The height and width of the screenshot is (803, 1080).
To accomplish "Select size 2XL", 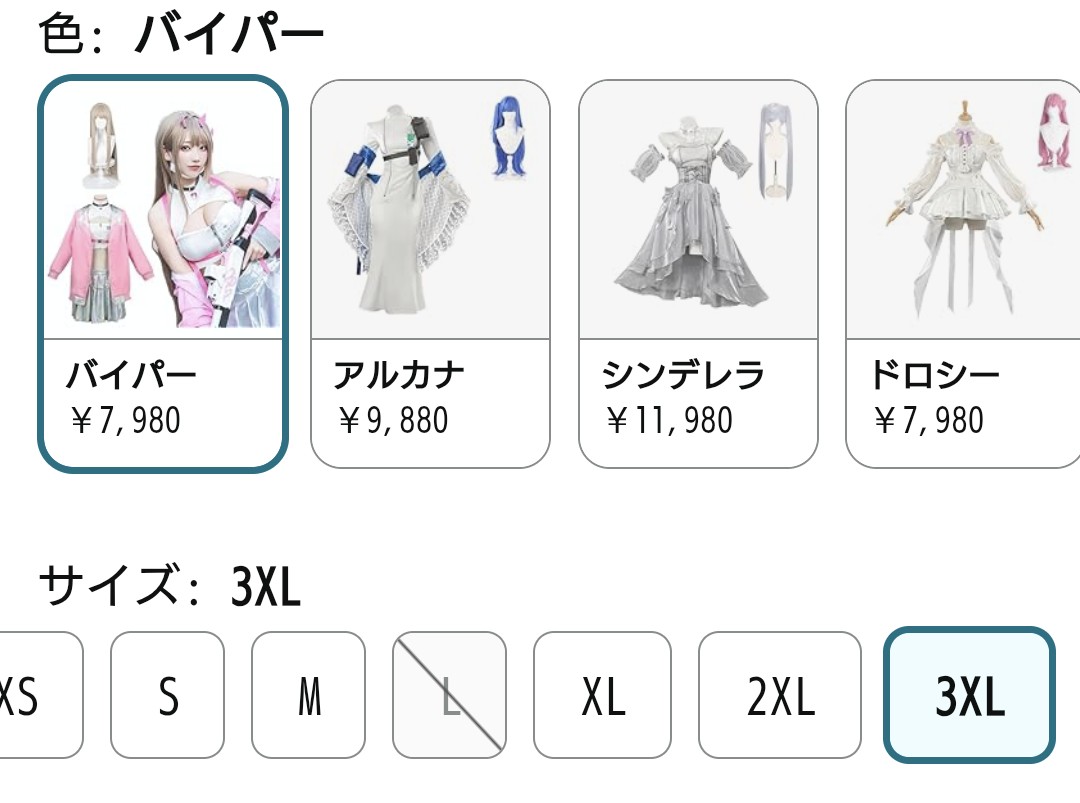I will point(780,695).
